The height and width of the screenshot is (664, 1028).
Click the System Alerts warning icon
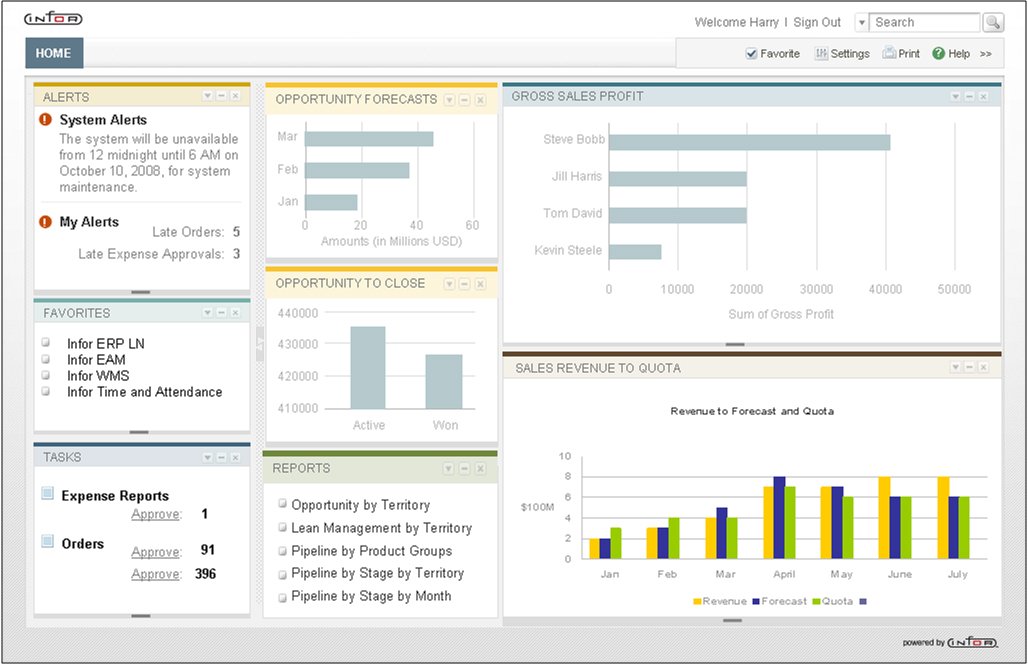point(45,119)
